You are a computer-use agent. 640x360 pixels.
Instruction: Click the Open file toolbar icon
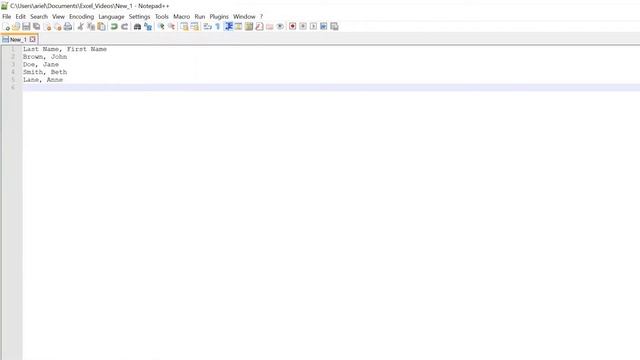point(16,27)
